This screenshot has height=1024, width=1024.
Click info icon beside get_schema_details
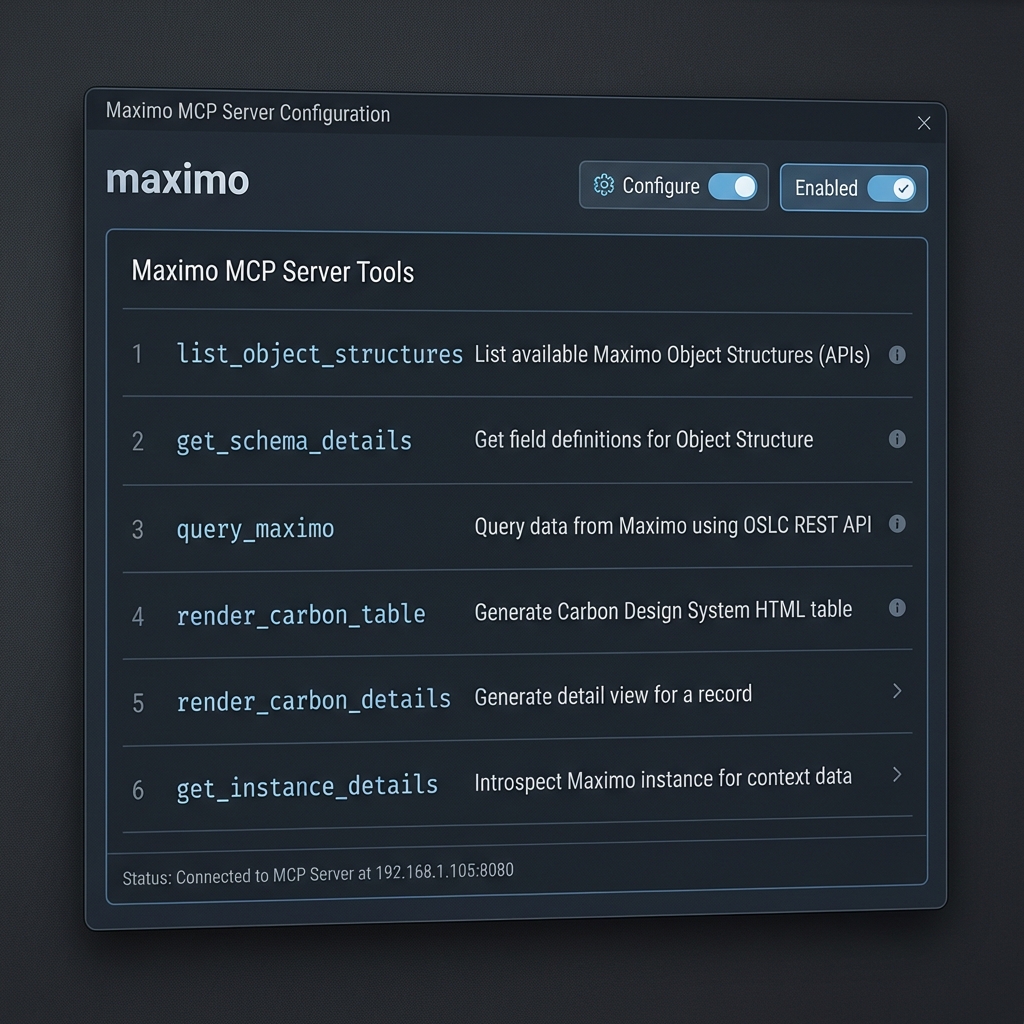(x=897, y=439)
